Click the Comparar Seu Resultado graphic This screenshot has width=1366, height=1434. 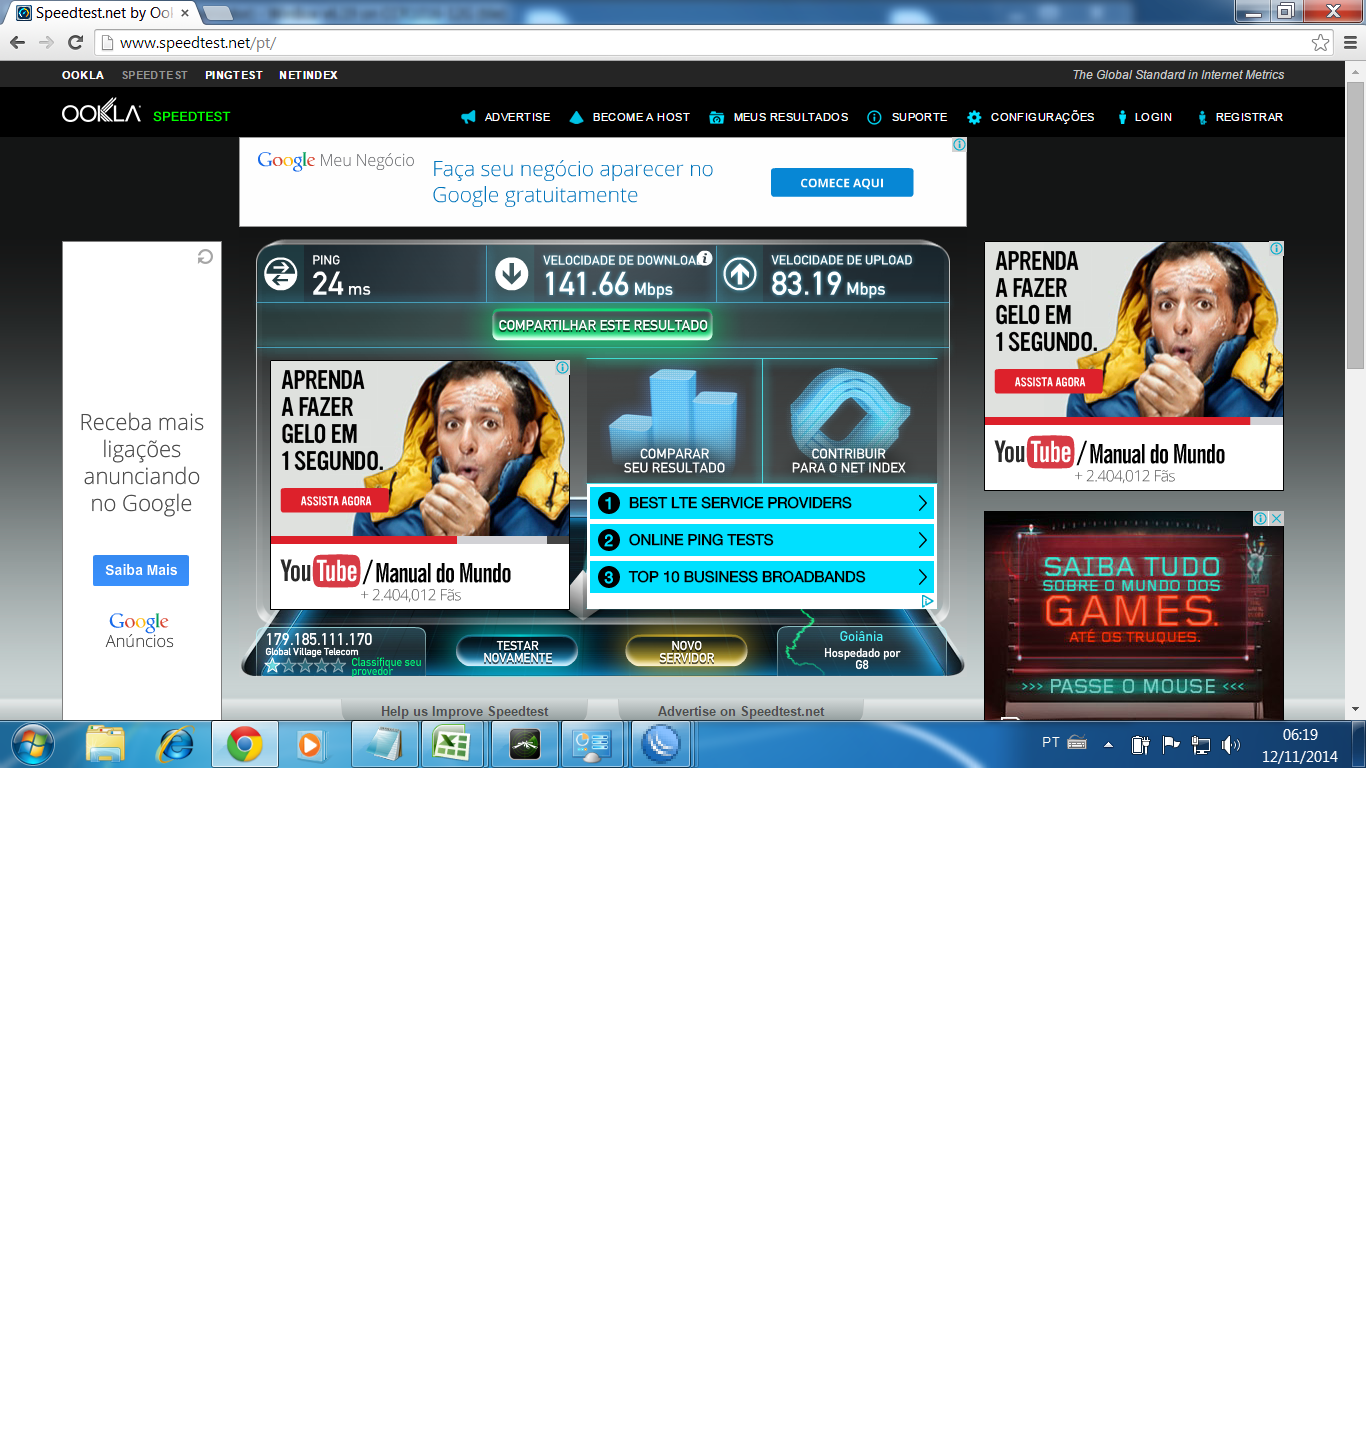click(x=674, y=421)
